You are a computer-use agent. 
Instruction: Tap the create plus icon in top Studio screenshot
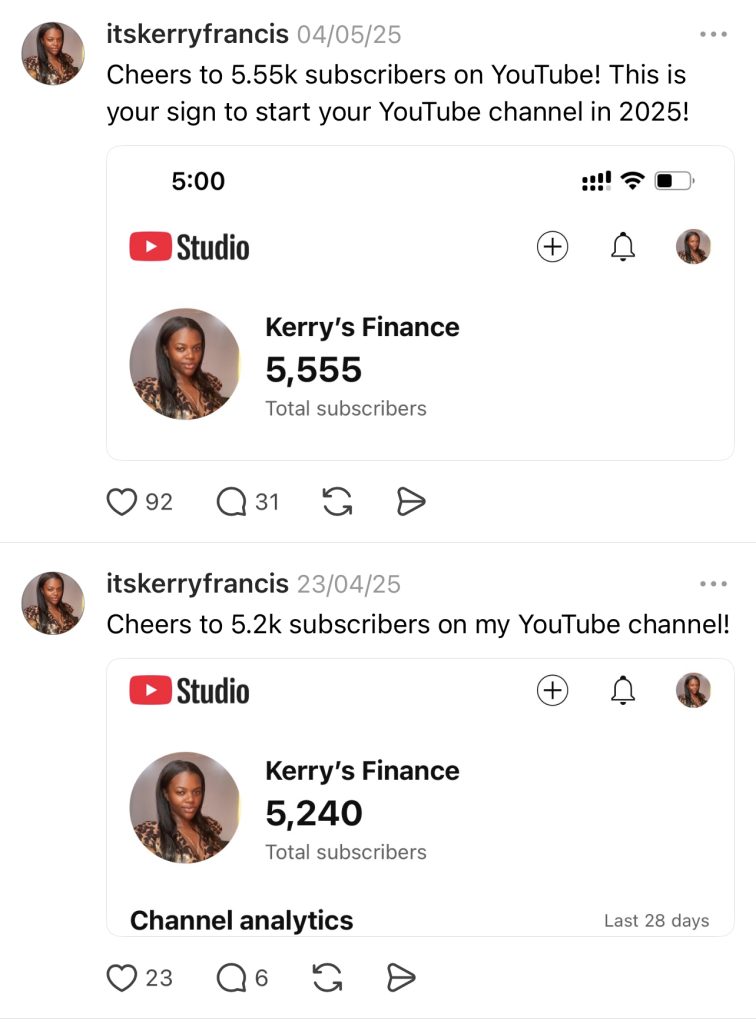(552, 246)
